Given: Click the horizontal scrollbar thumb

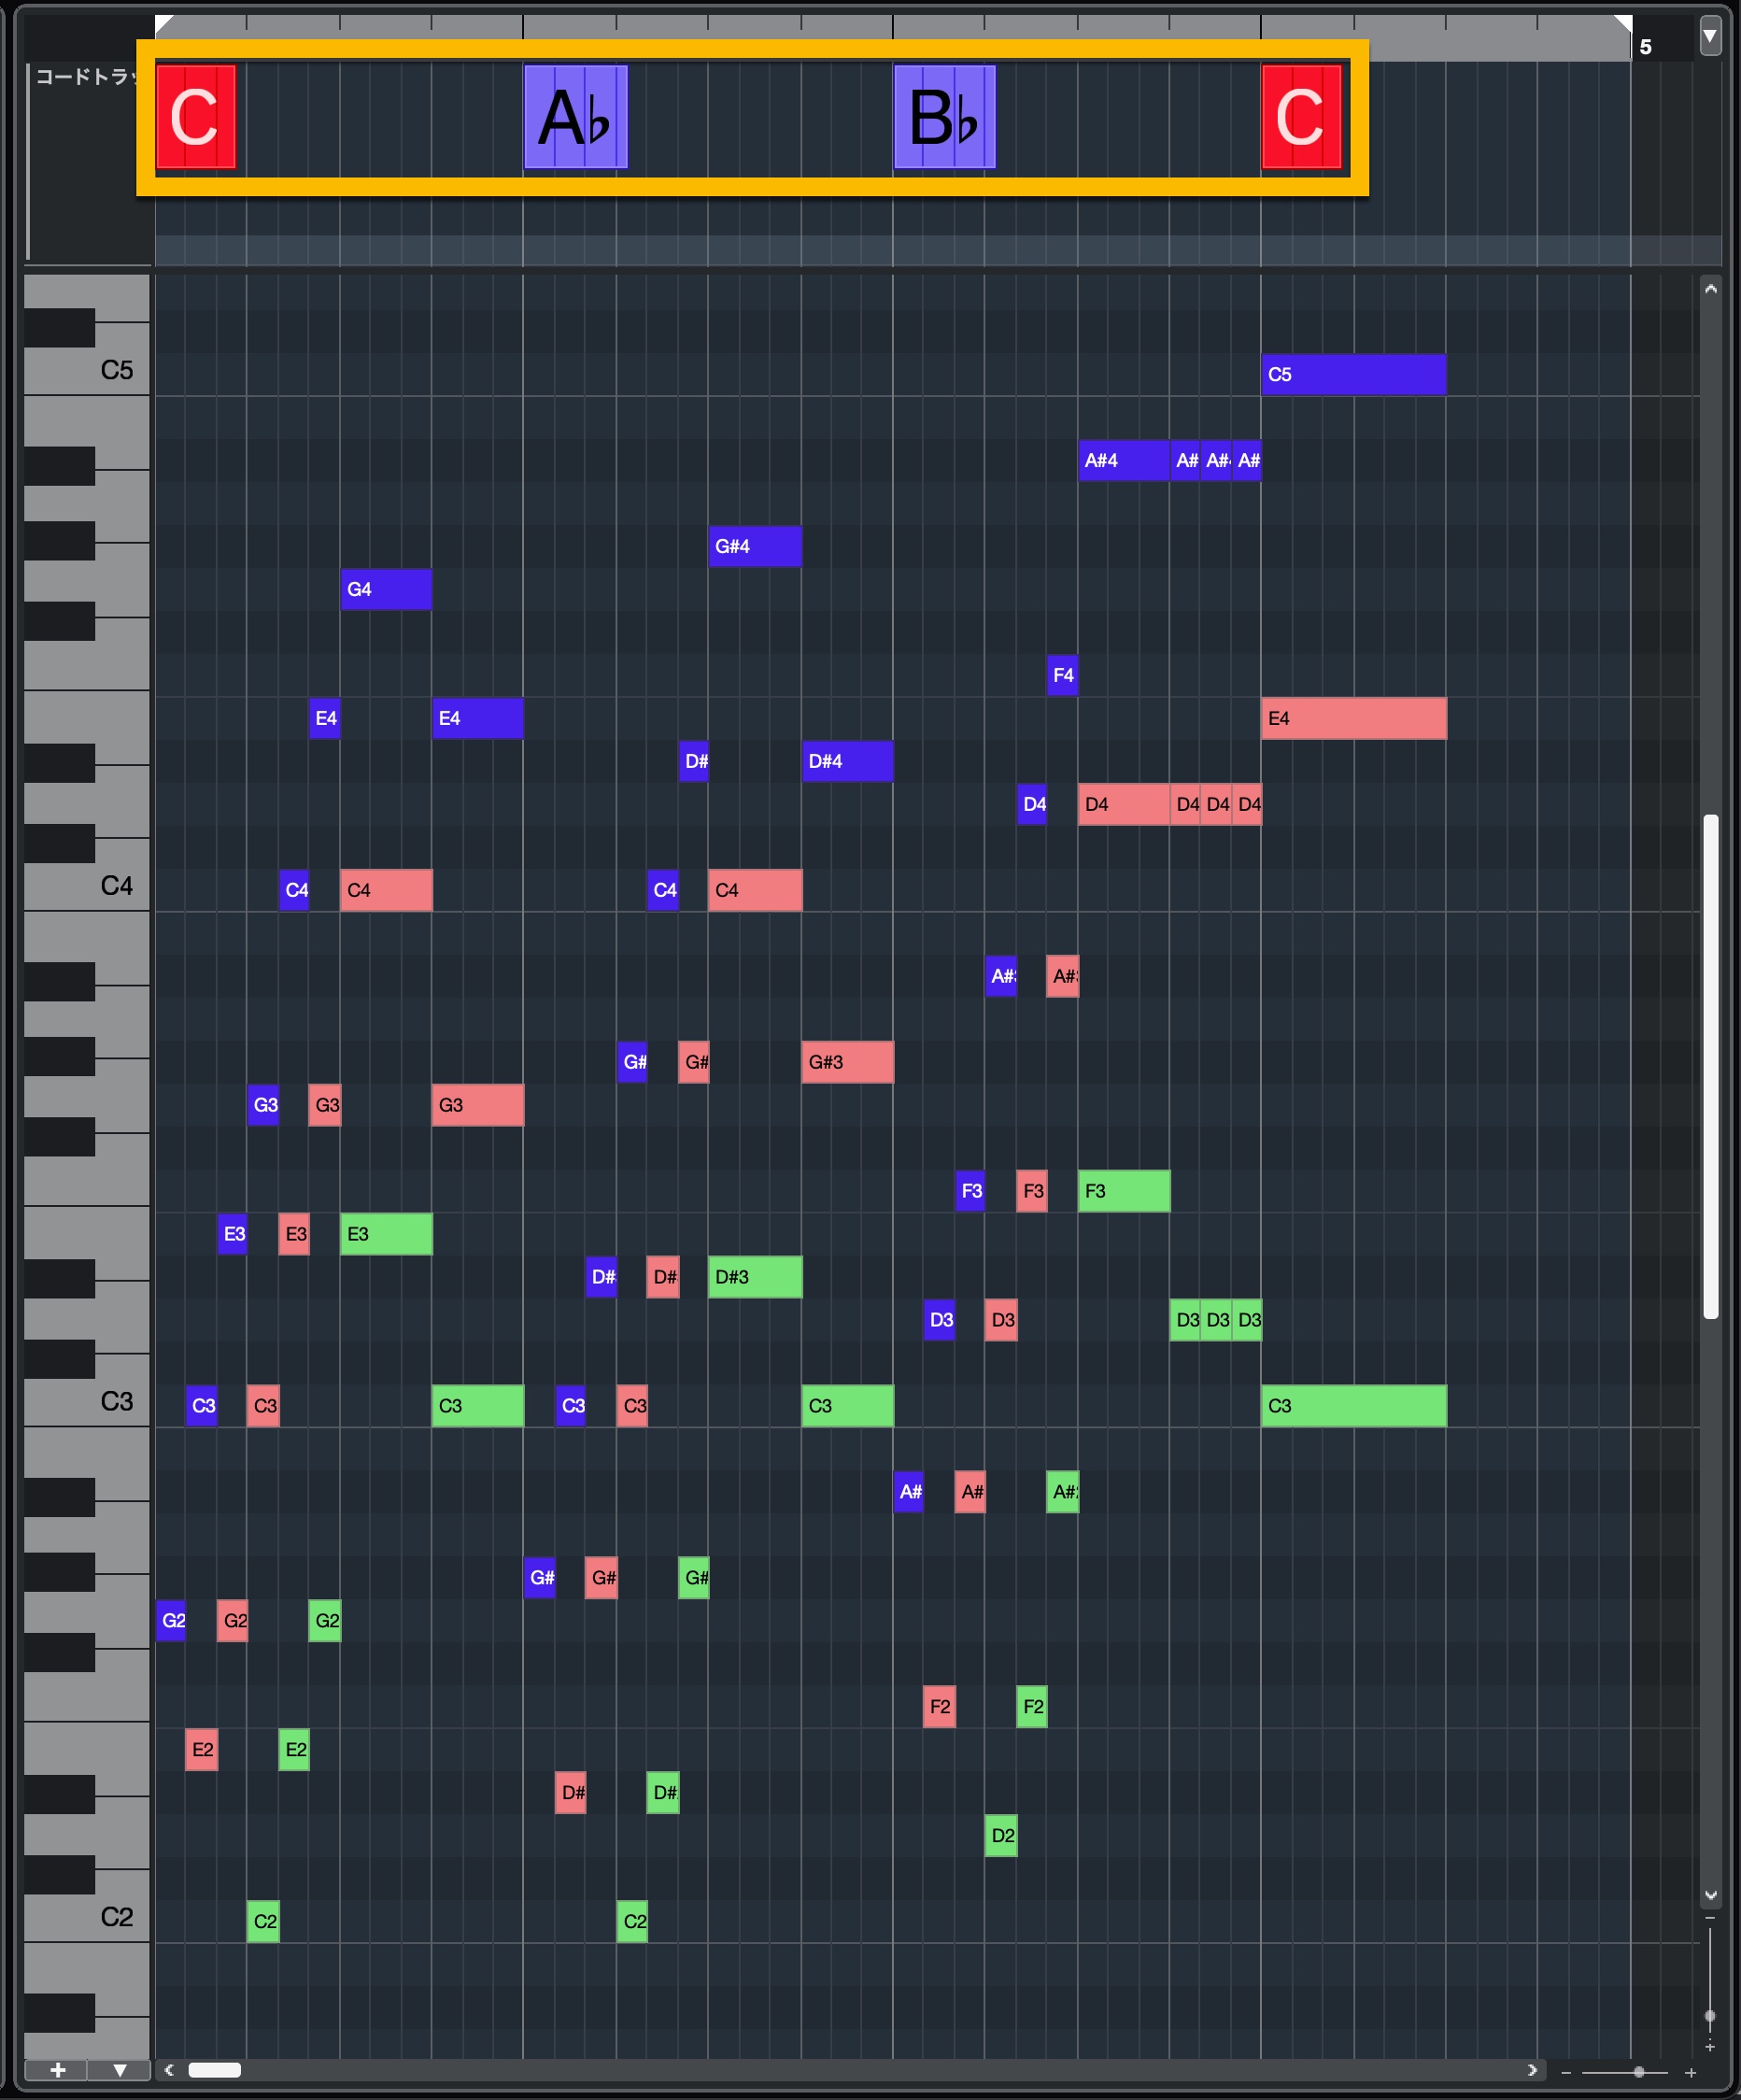Looking at the screenshot, I should 215,2070.
